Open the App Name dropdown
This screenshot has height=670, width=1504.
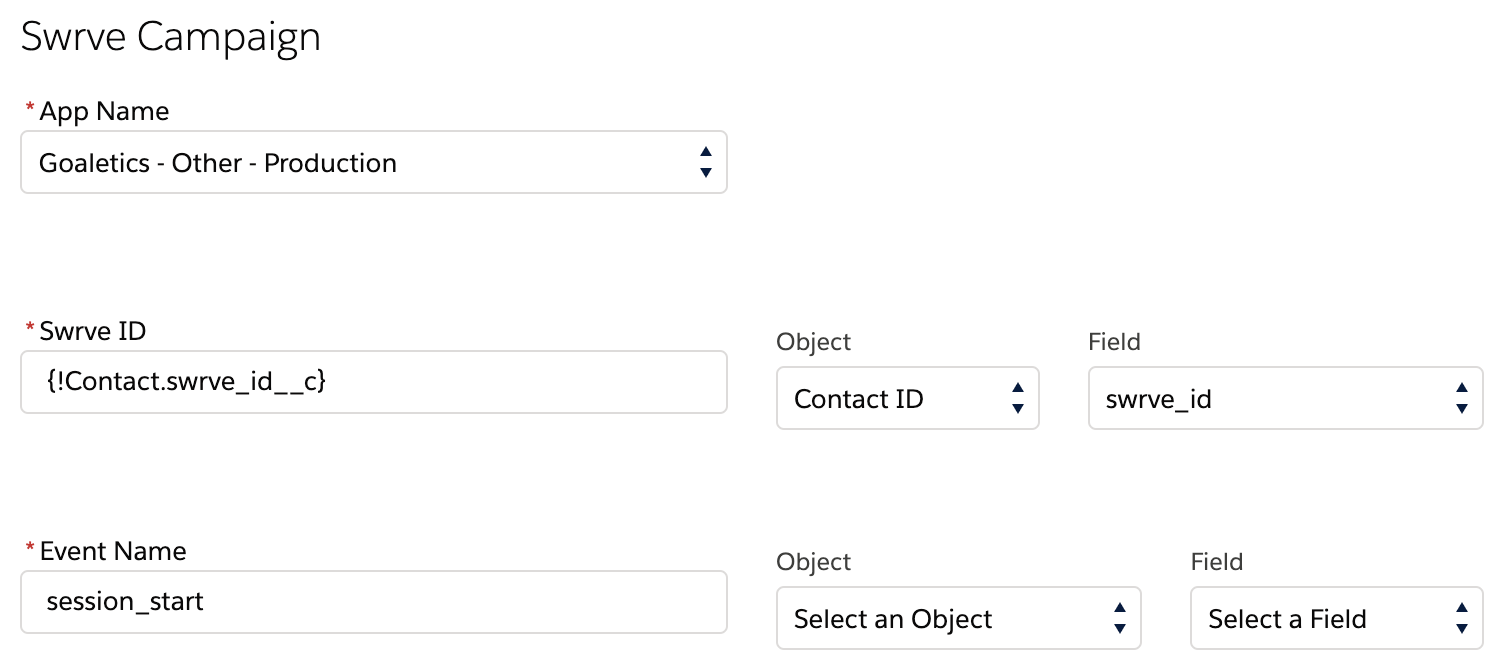click(374, 162)
